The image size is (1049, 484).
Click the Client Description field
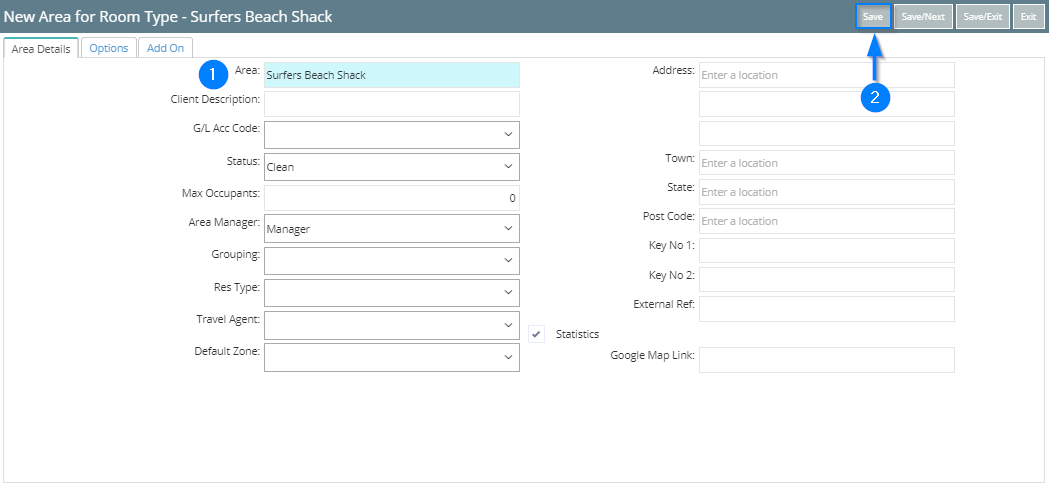pos(391,104)
